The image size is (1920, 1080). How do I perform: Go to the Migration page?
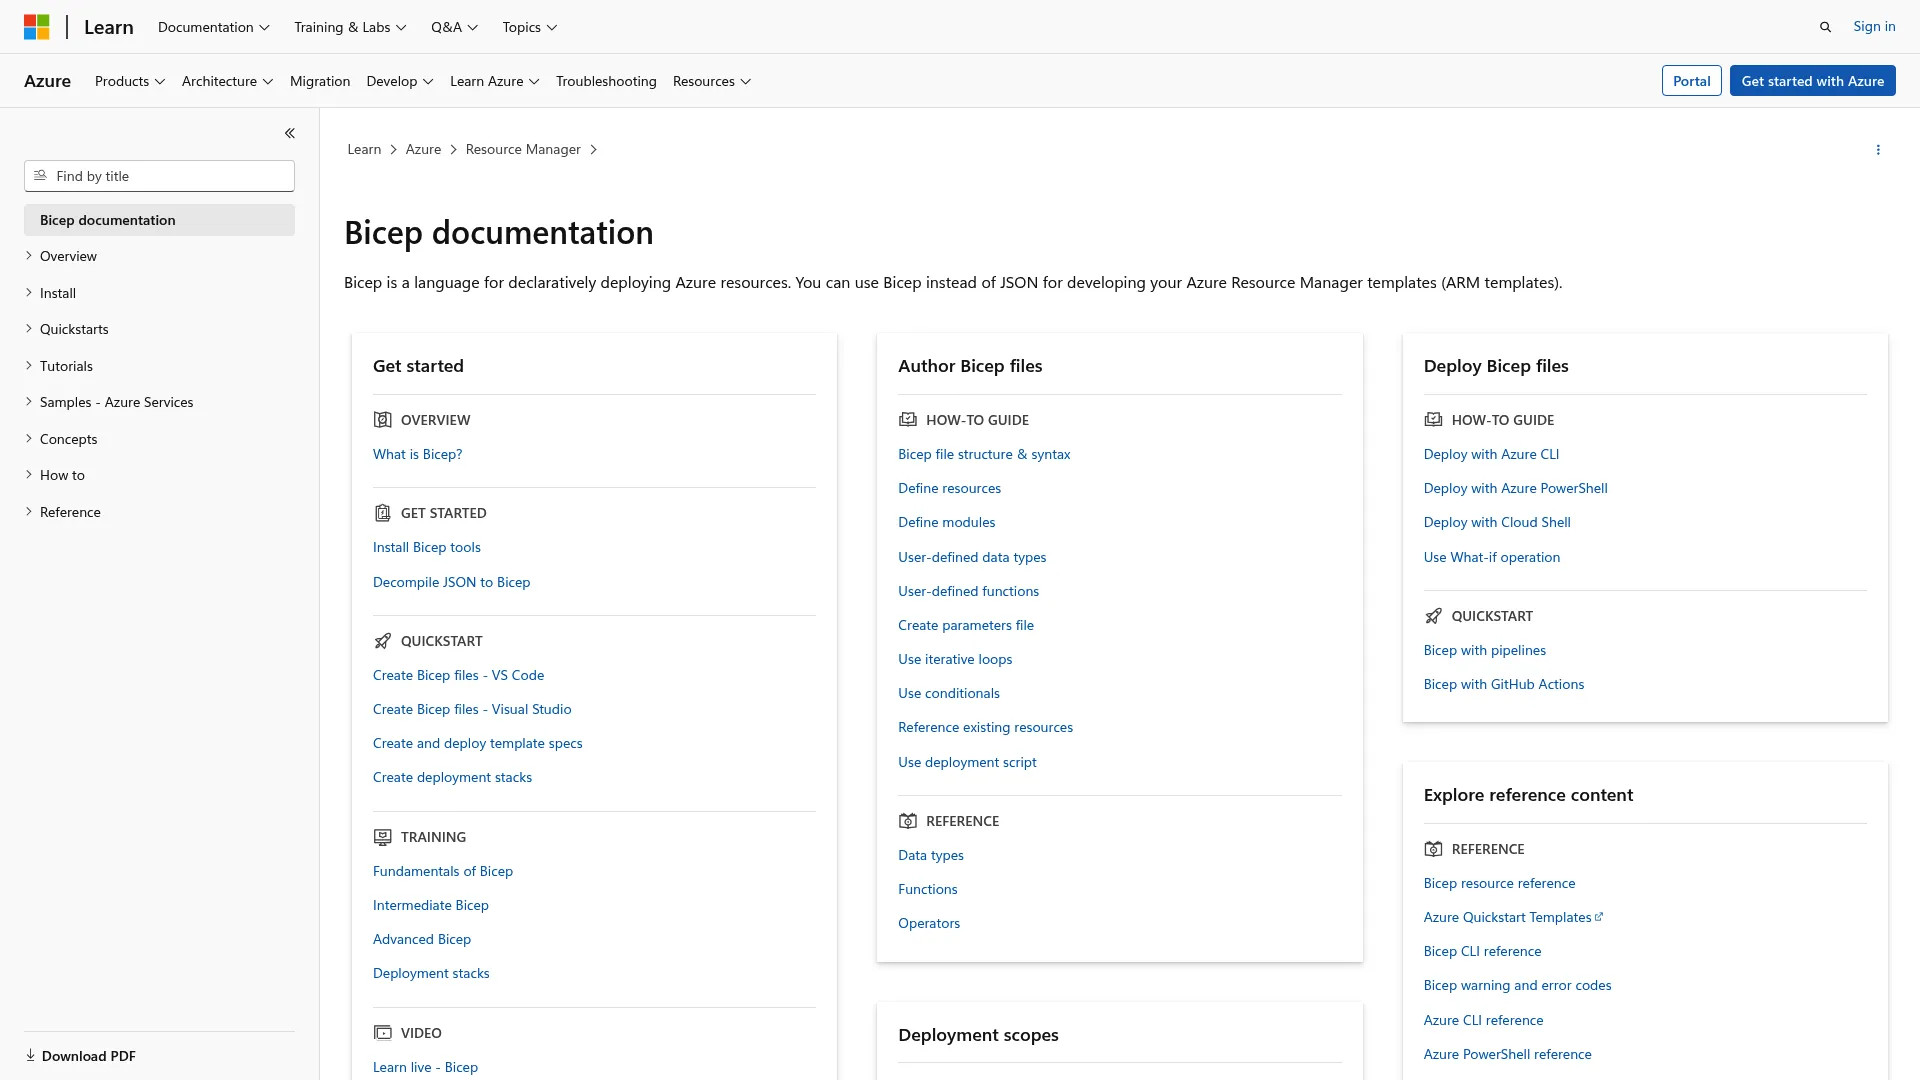(320, 81)
